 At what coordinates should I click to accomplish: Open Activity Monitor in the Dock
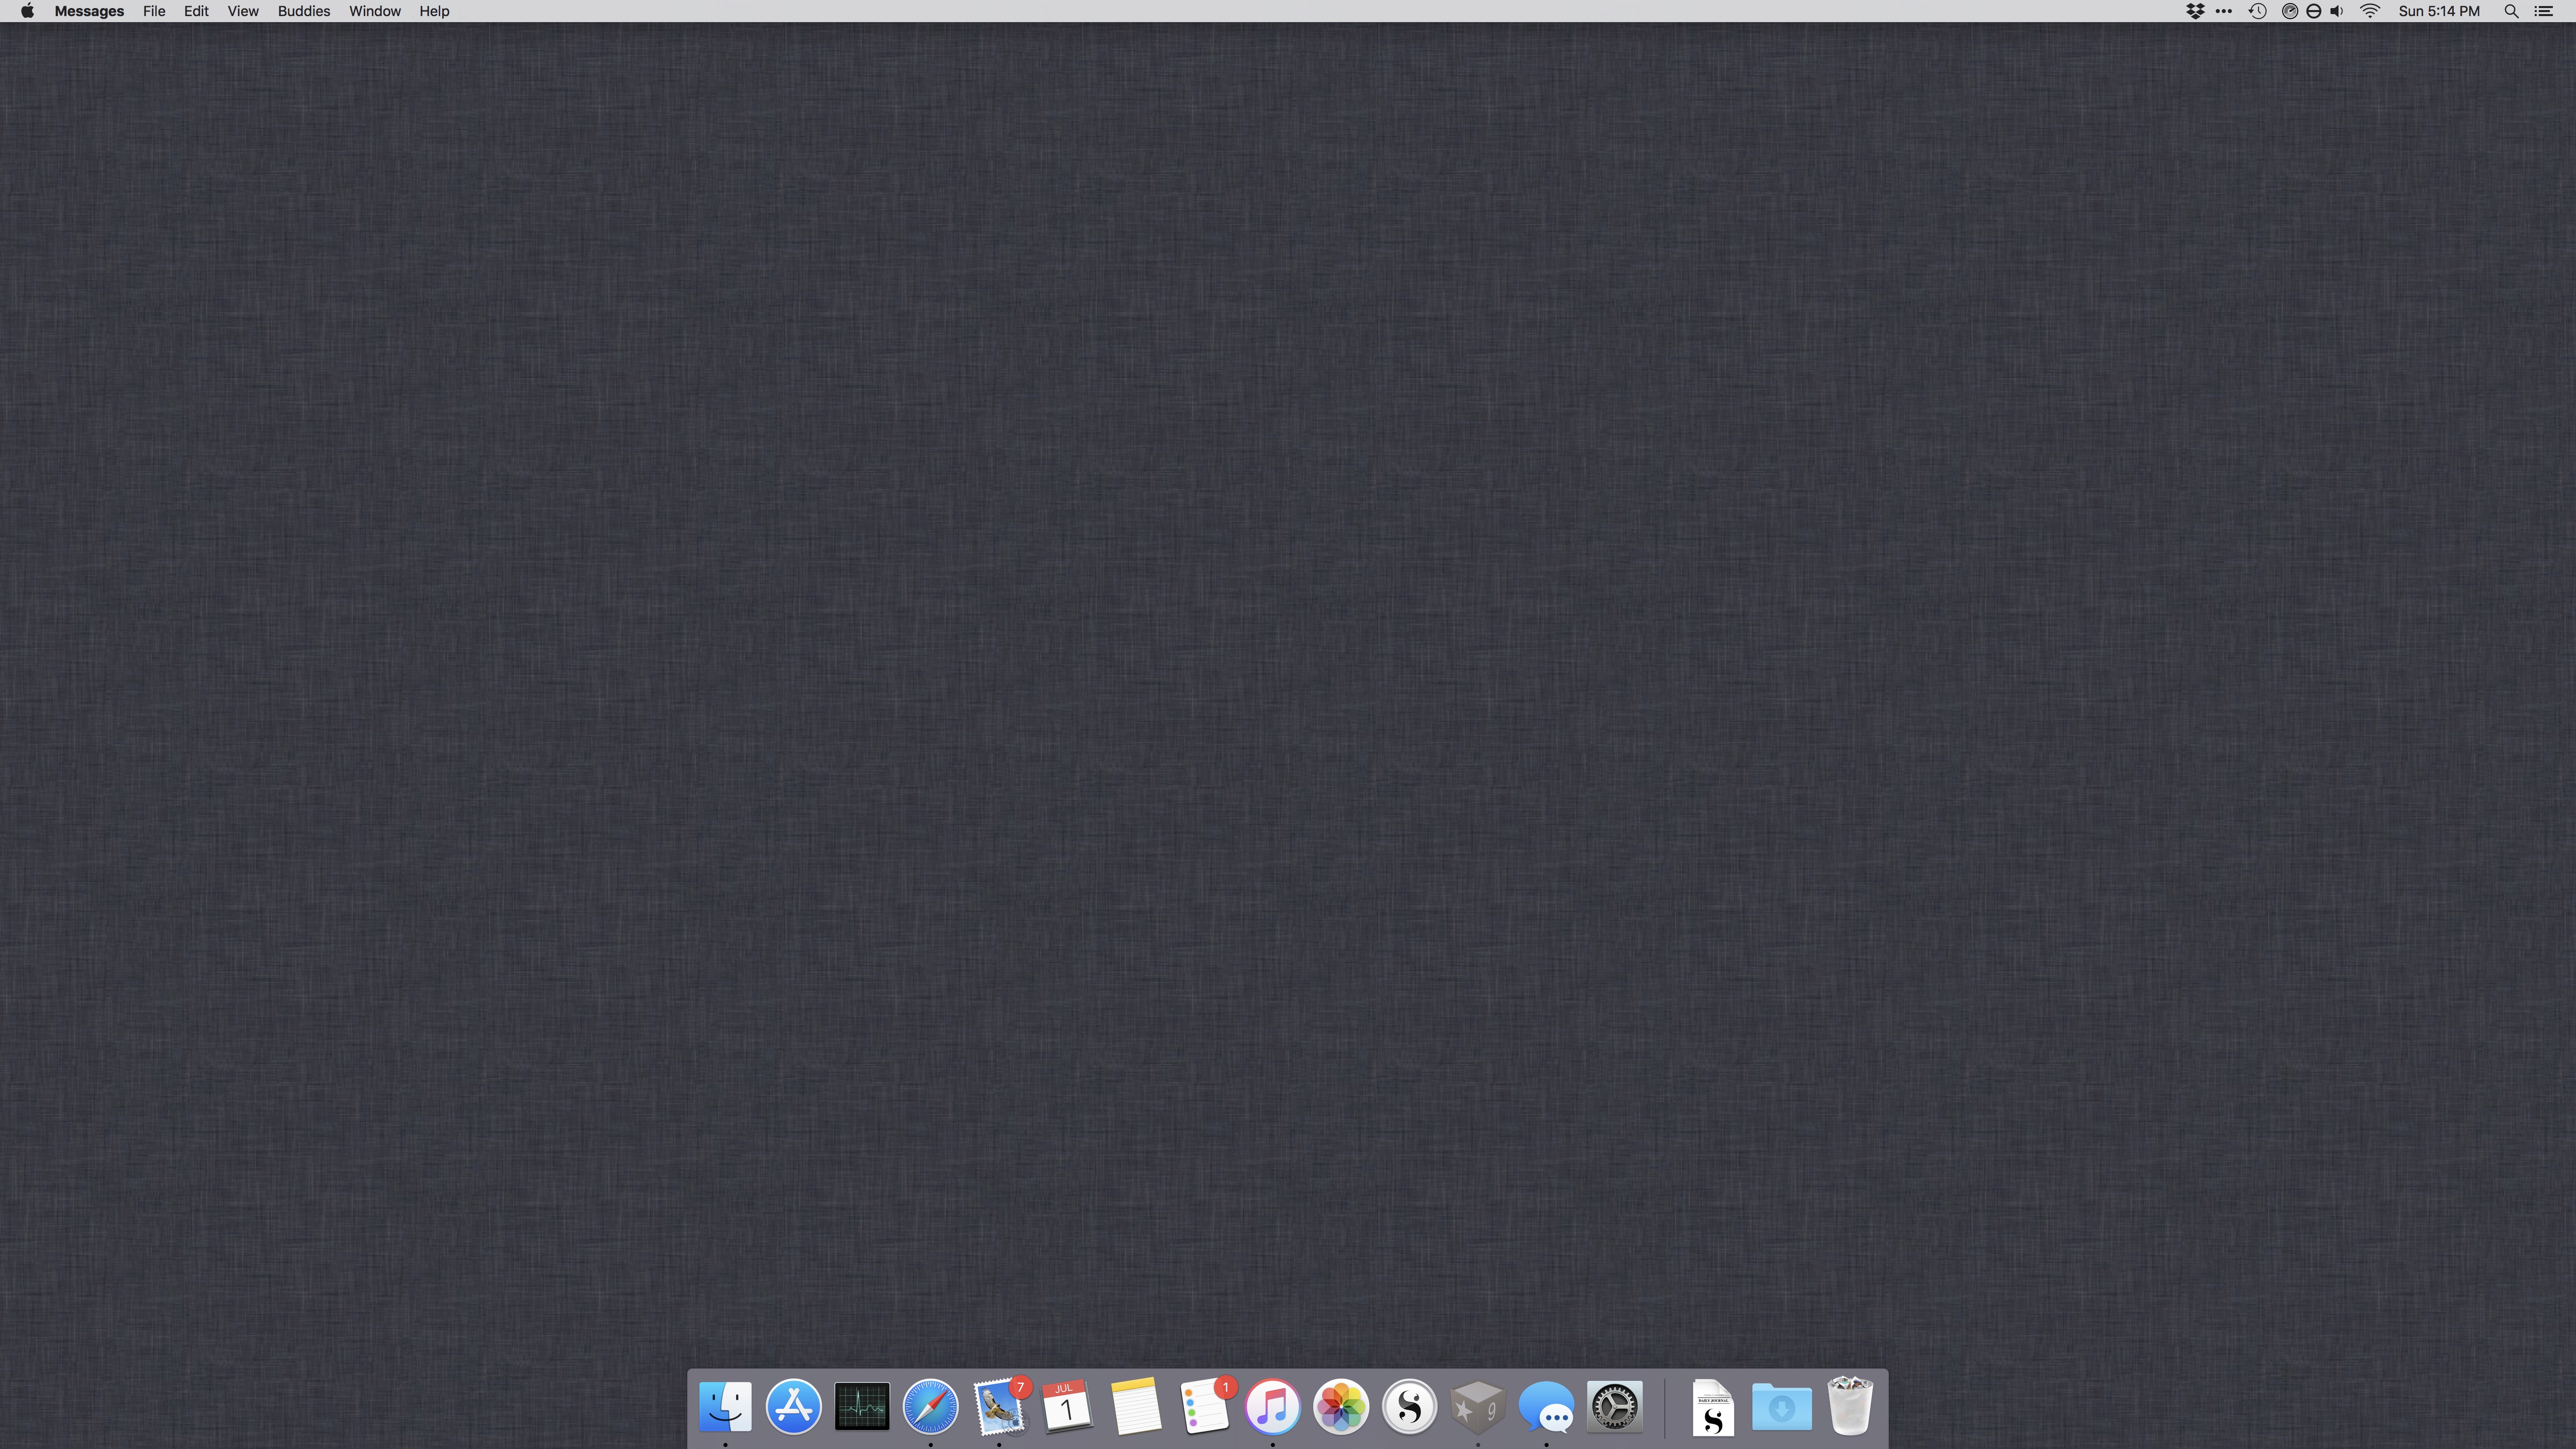861,1406
